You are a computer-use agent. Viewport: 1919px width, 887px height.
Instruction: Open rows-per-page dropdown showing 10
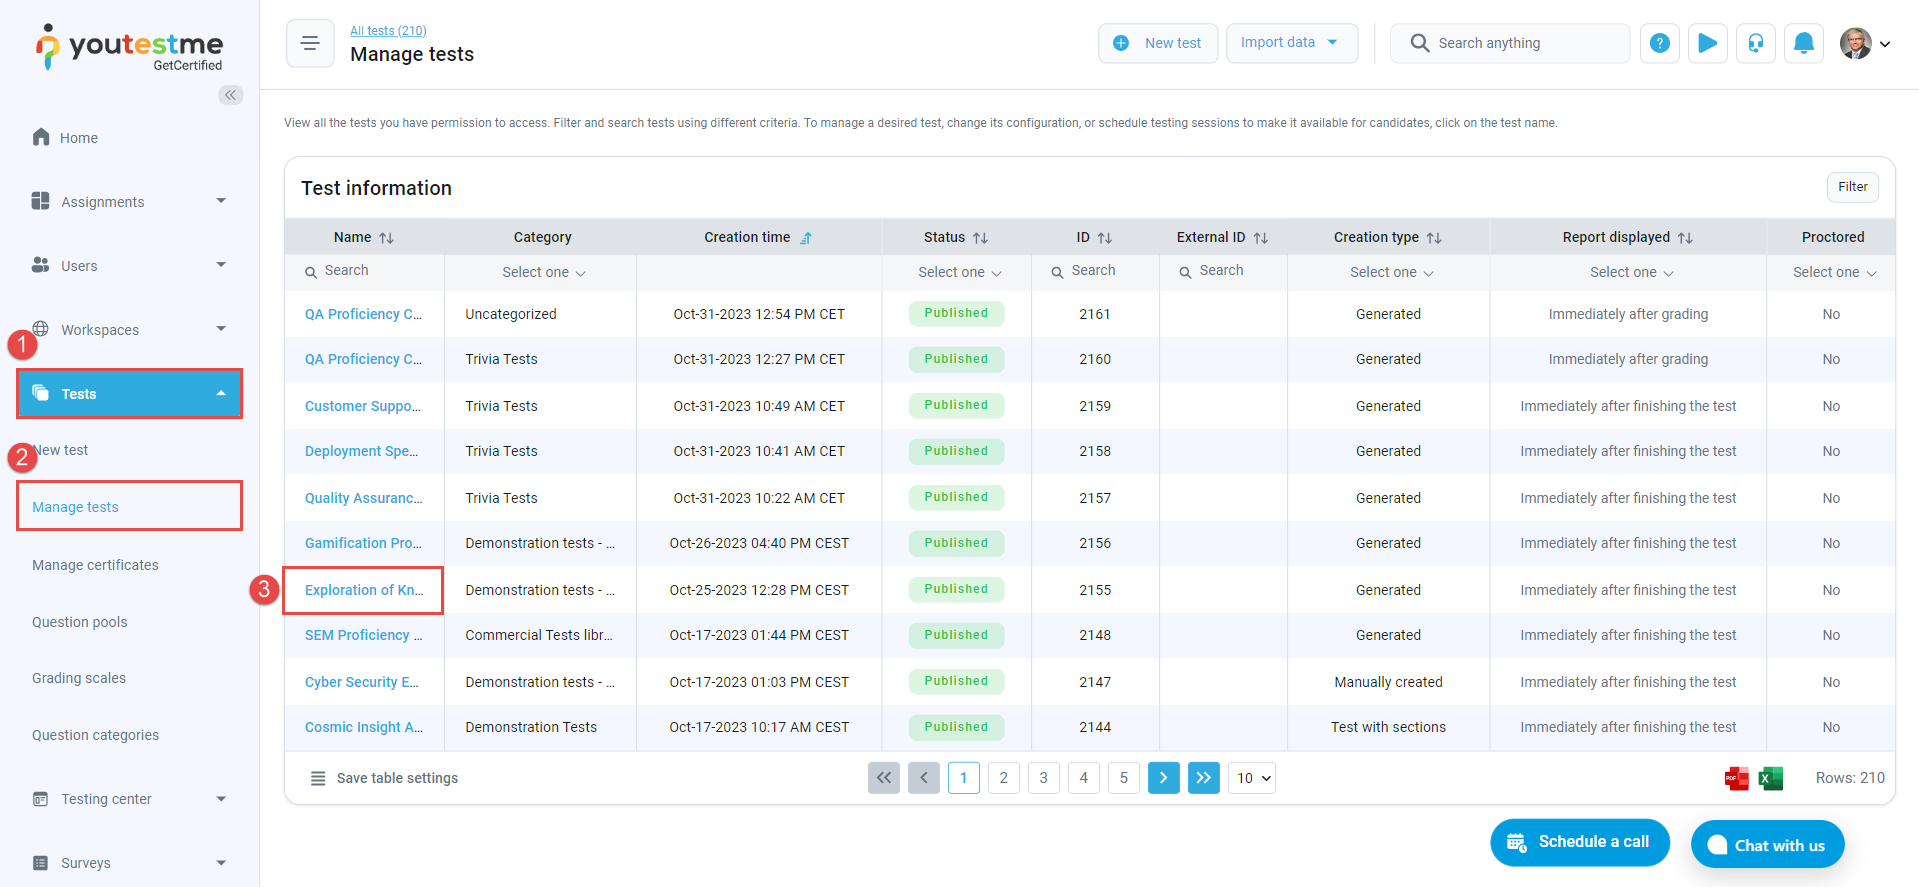1252,778
